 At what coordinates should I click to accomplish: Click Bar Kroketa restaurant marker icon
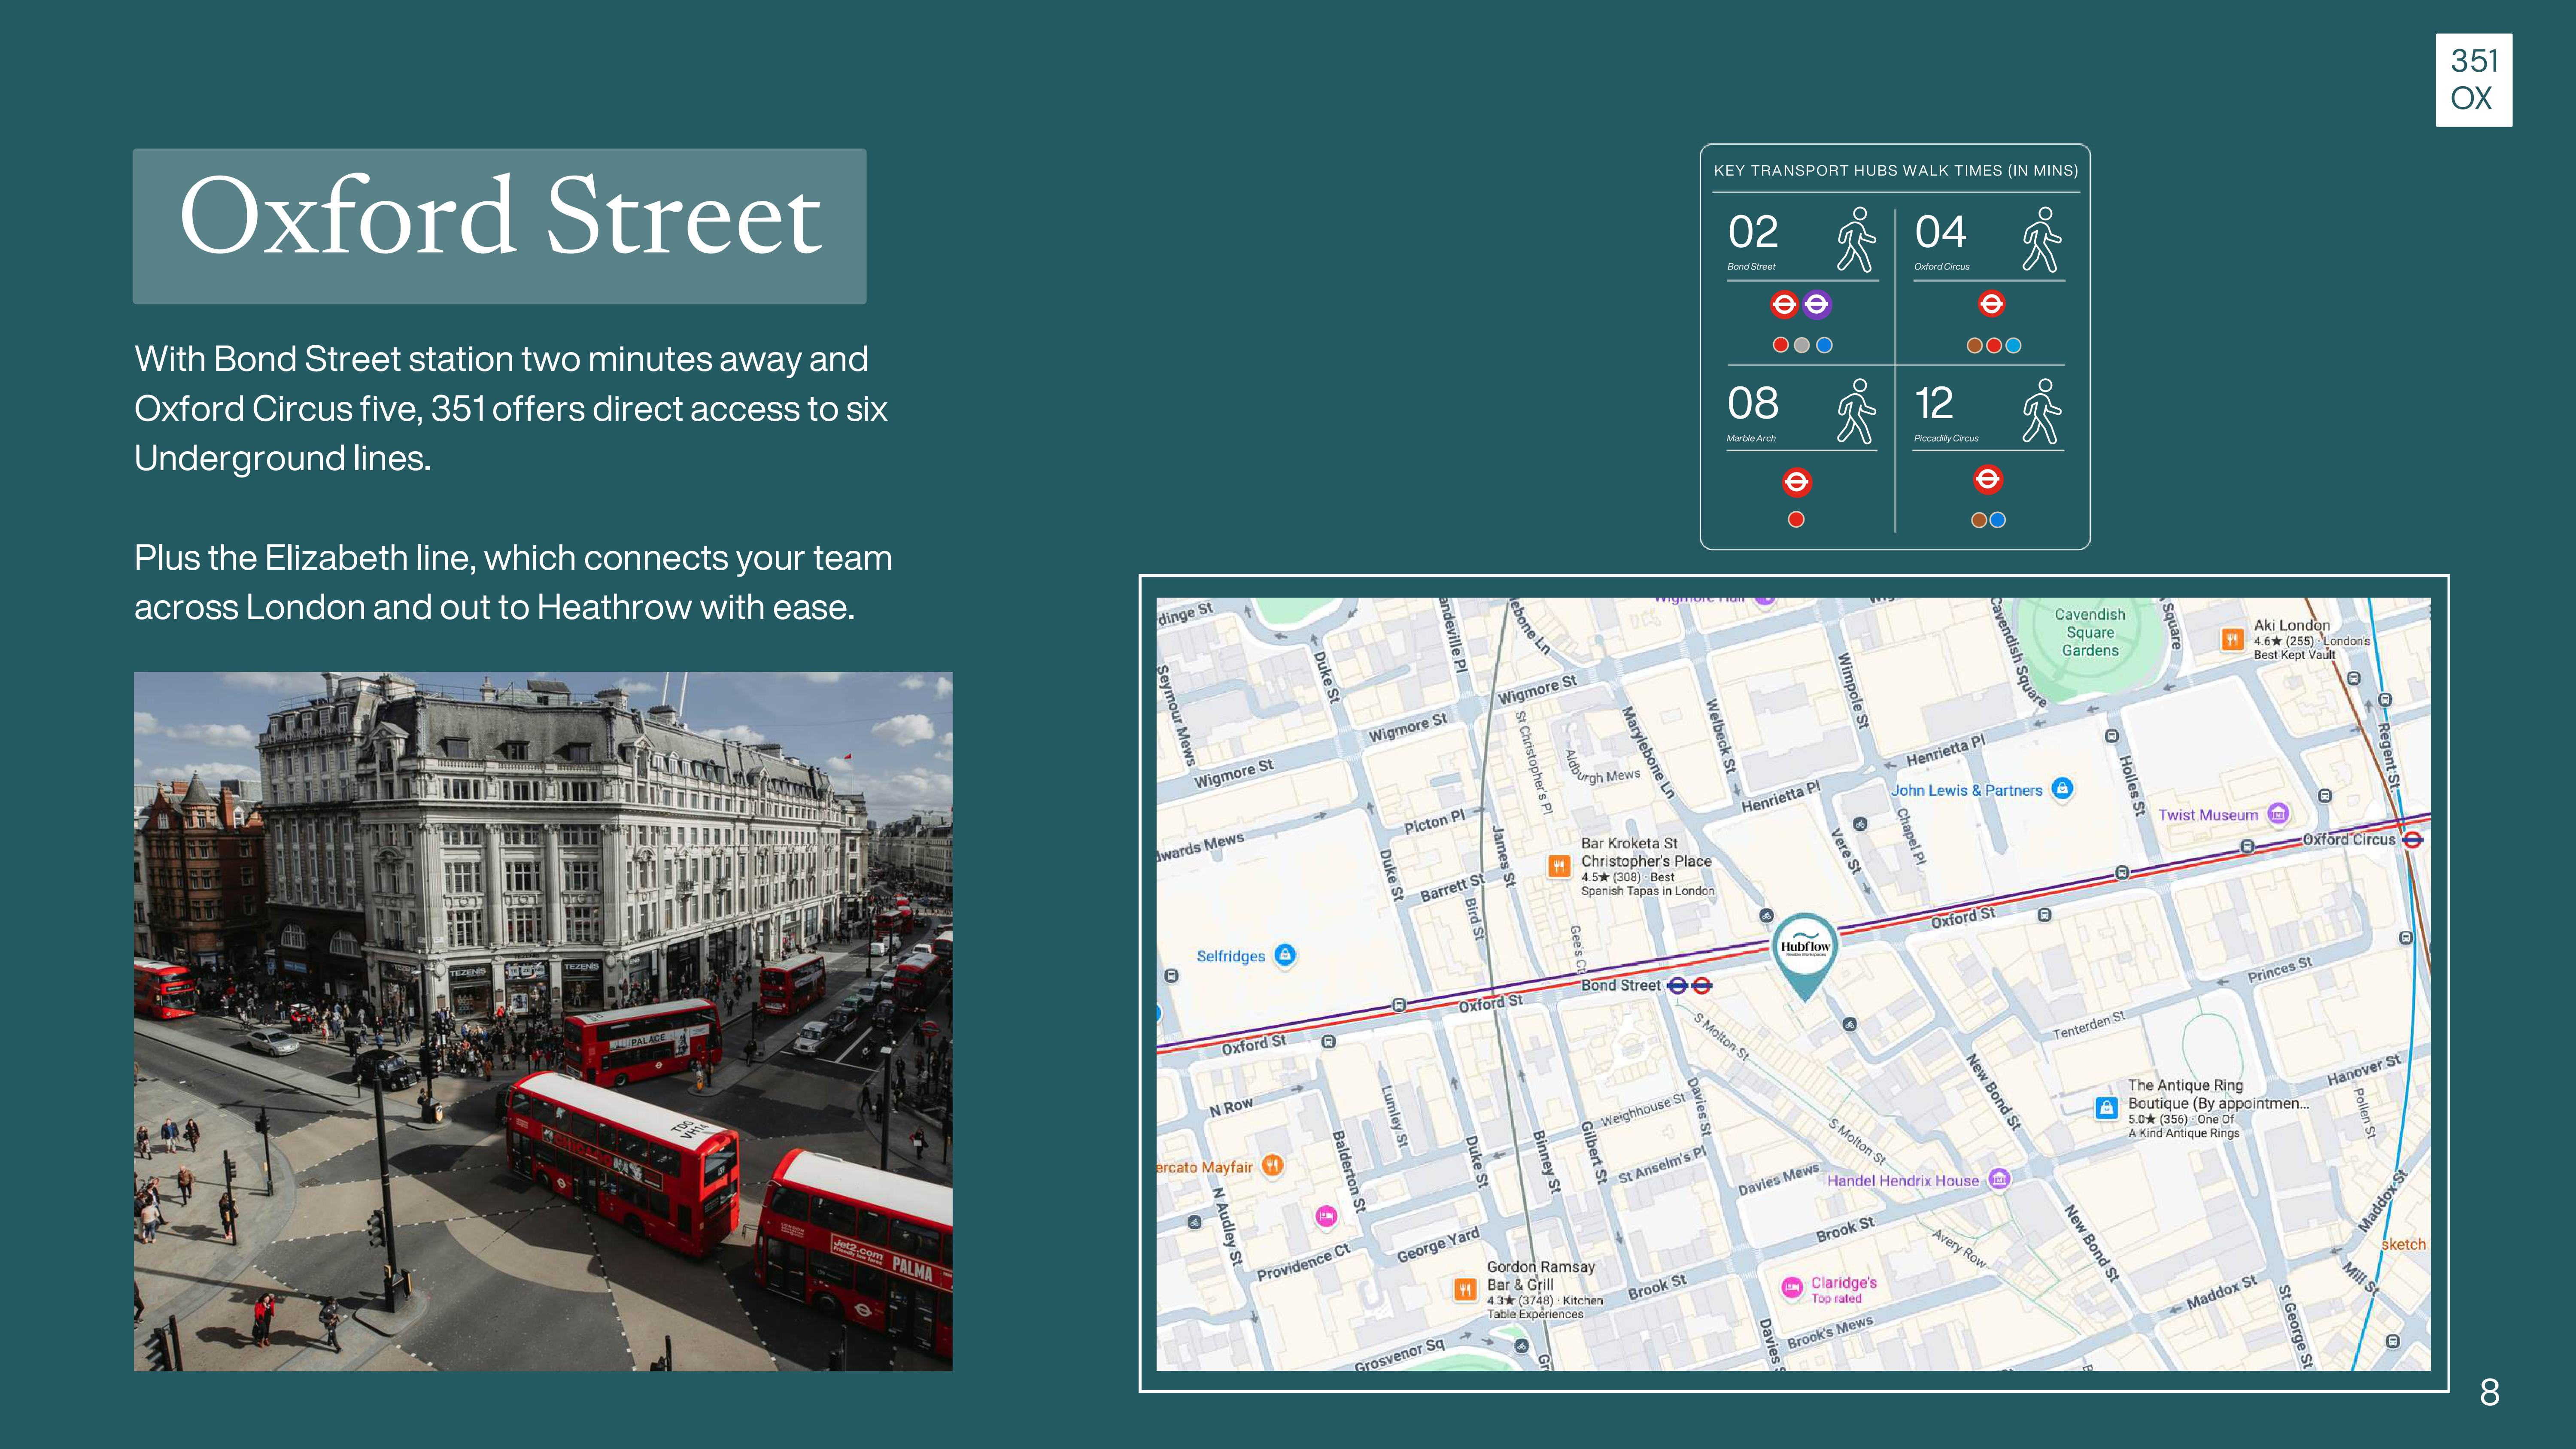[x=1558, y=866]
